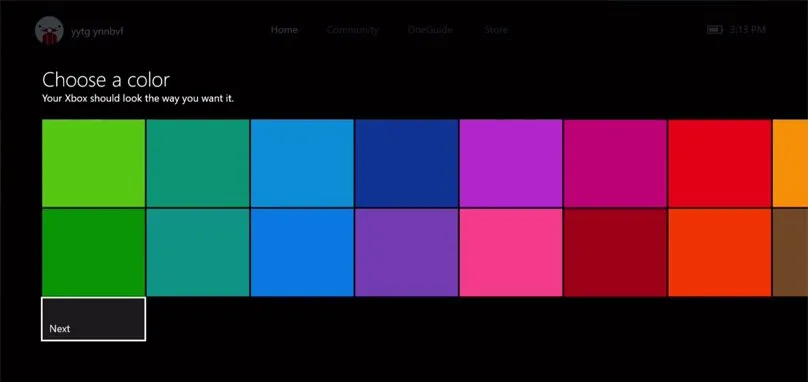Pick the dark green color swatch
Viewport: 808px width, 382px height.
[x=93, y=252]
